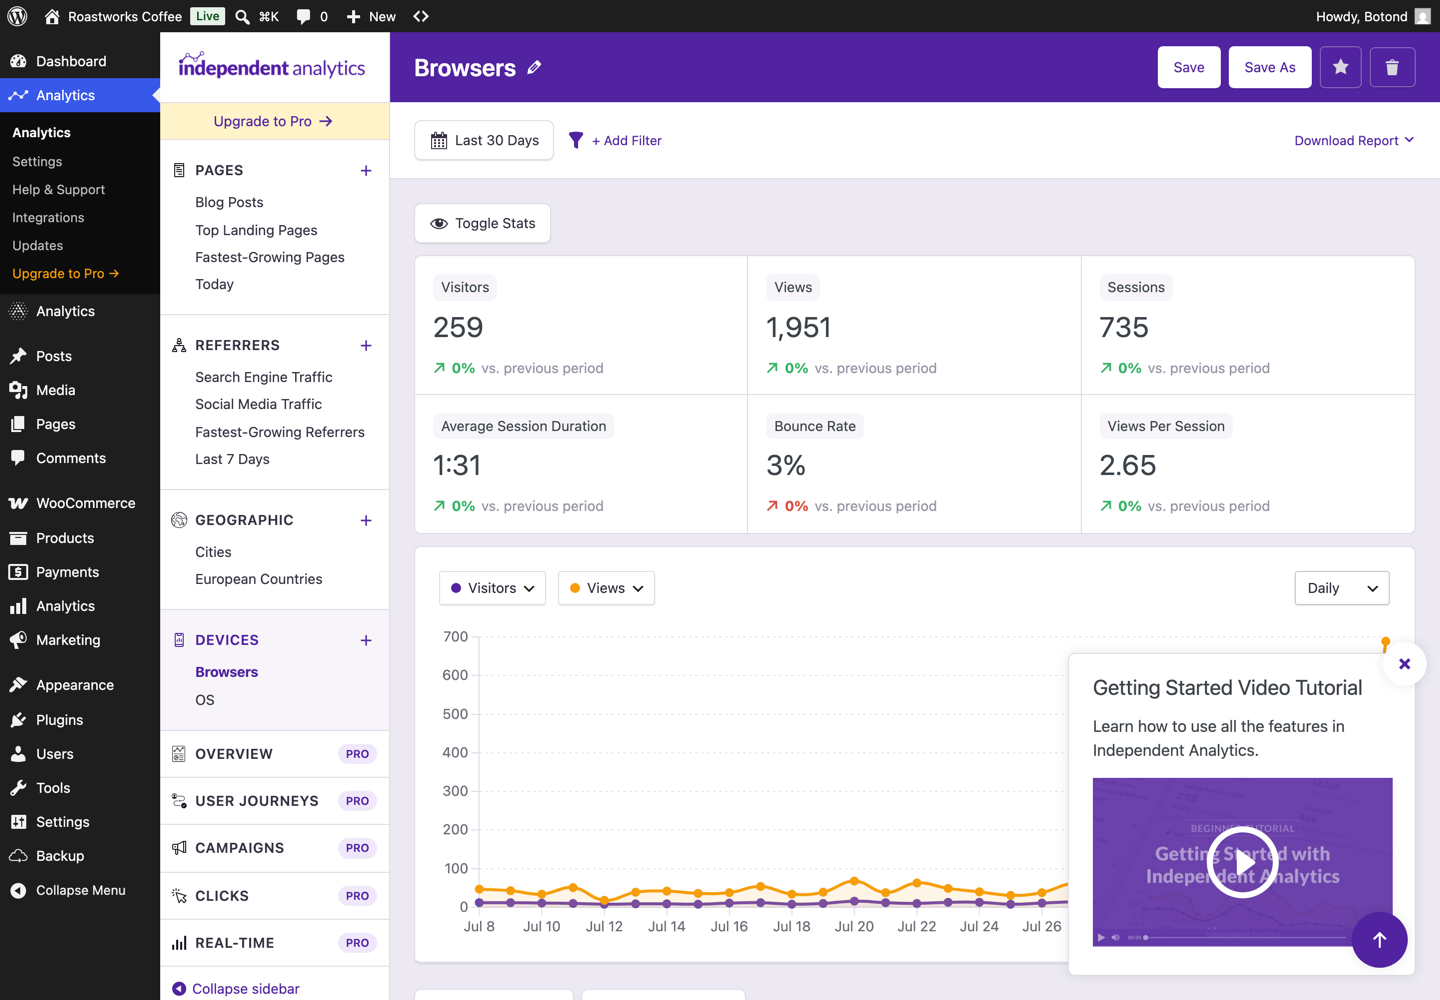This screenshot has width=1440, height=1000.
Task: Open the Cities report
Action: point(213,552)
